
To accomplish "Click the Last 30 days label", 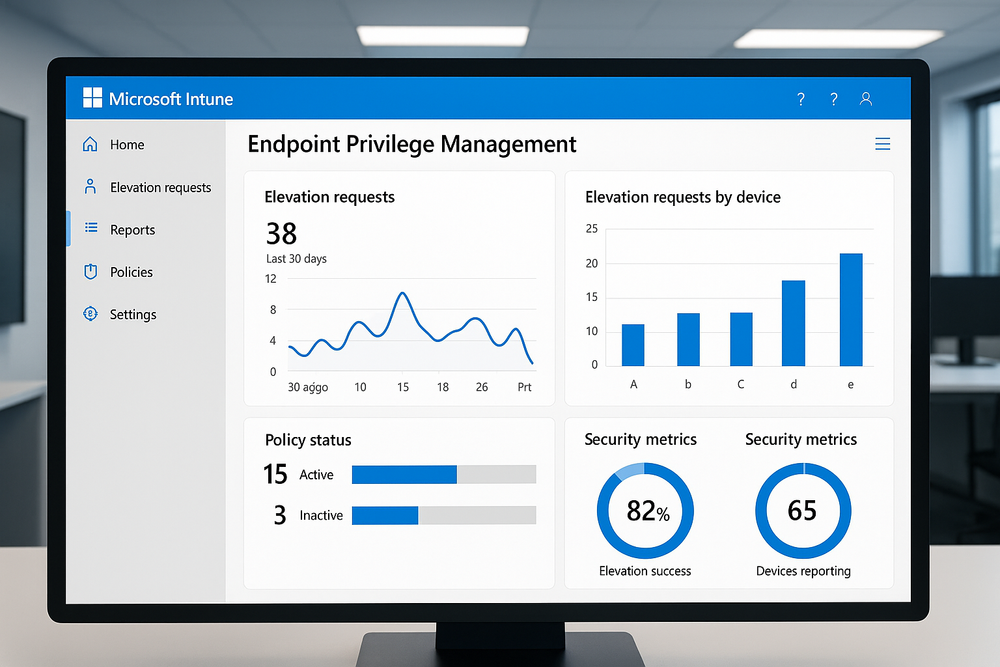I will [296, 258].
